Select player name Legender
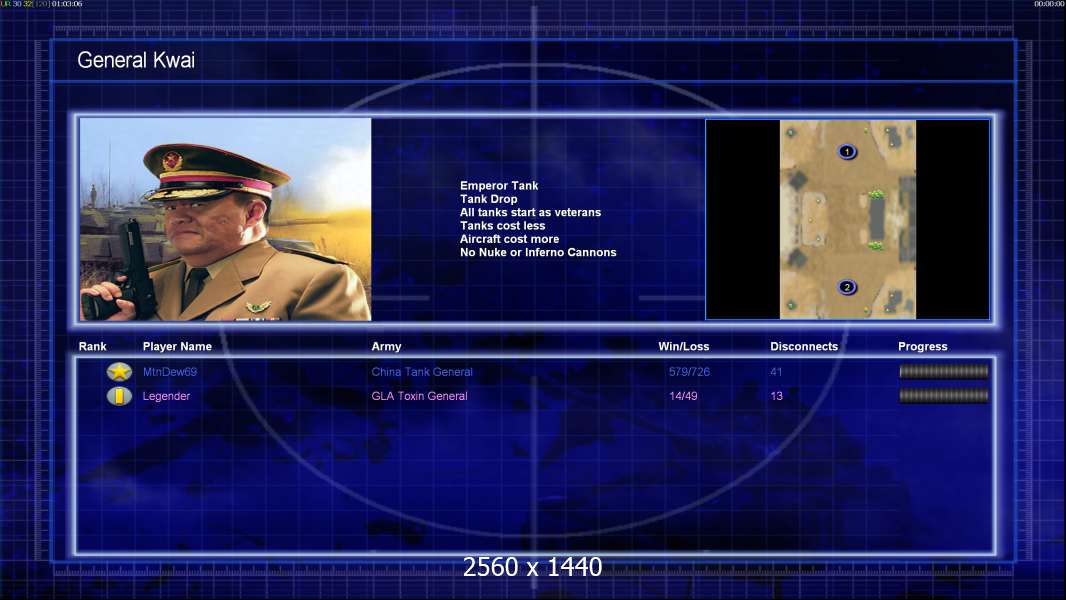The height and width of the screenshot is (600, 1066). [166, 396]
